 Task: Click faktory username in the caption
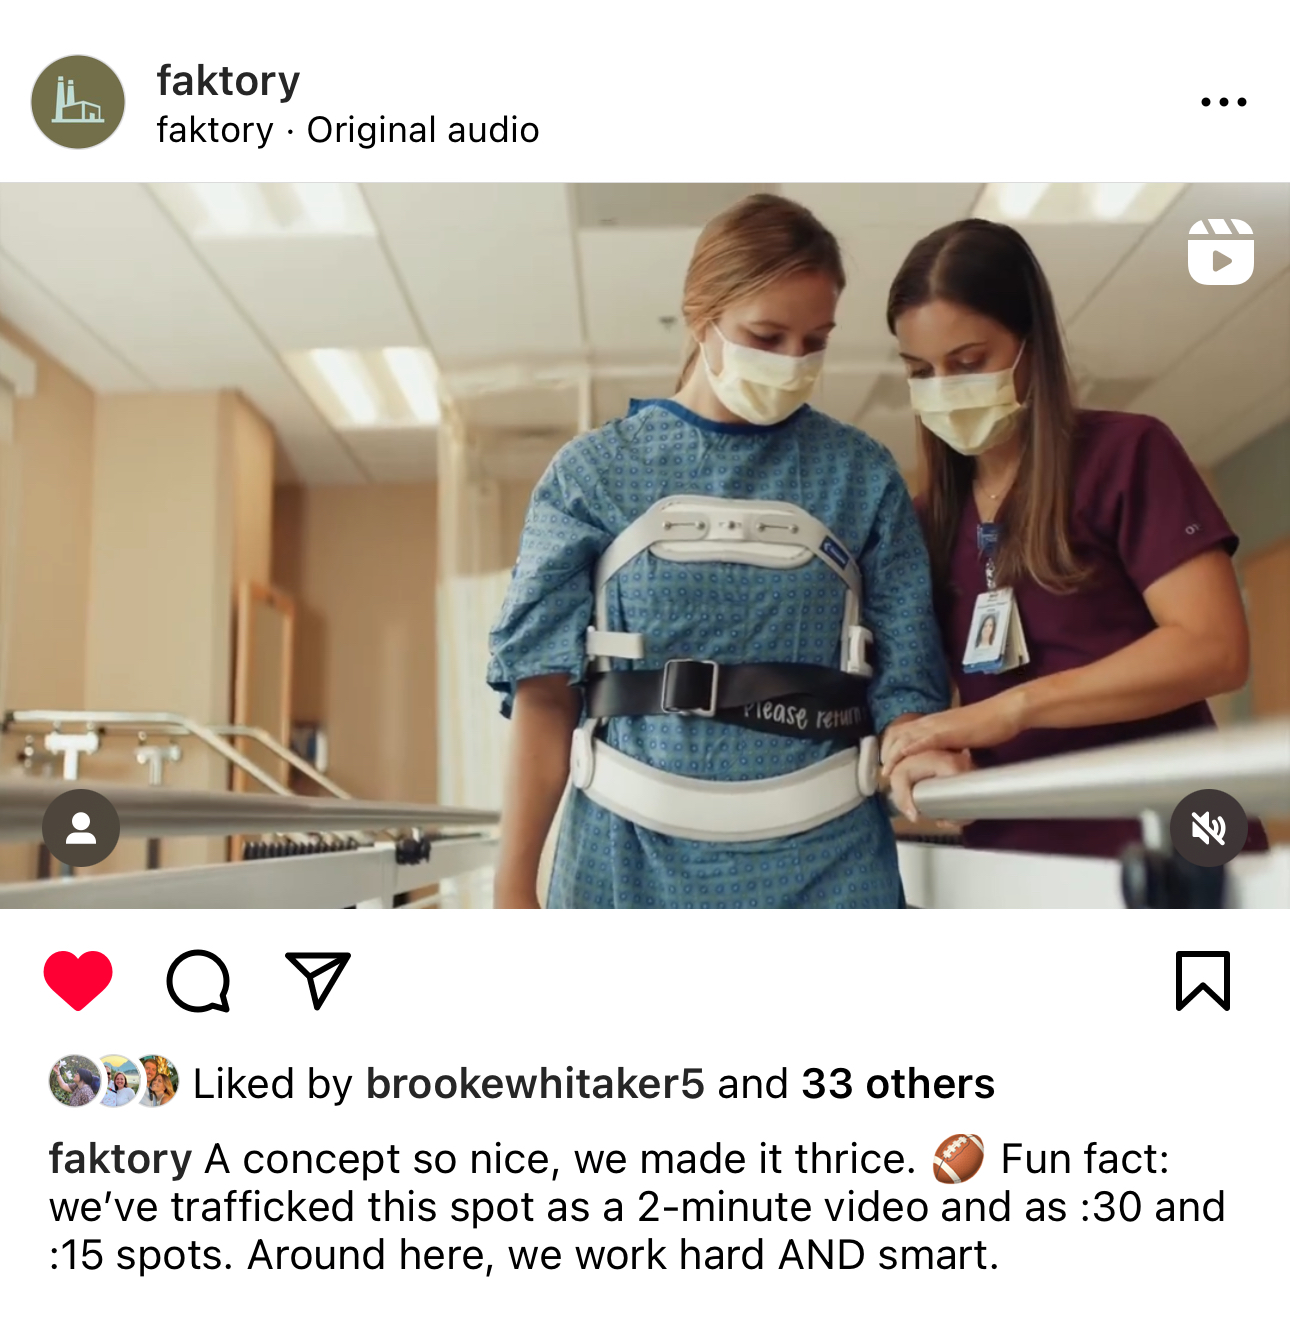click(x=120, y=1160)
